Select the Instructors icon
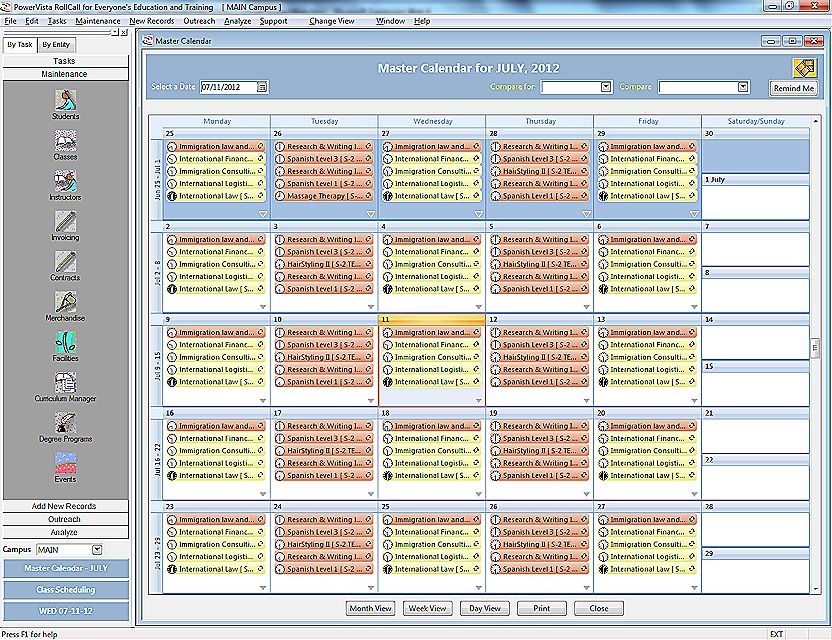 [65, 181]
